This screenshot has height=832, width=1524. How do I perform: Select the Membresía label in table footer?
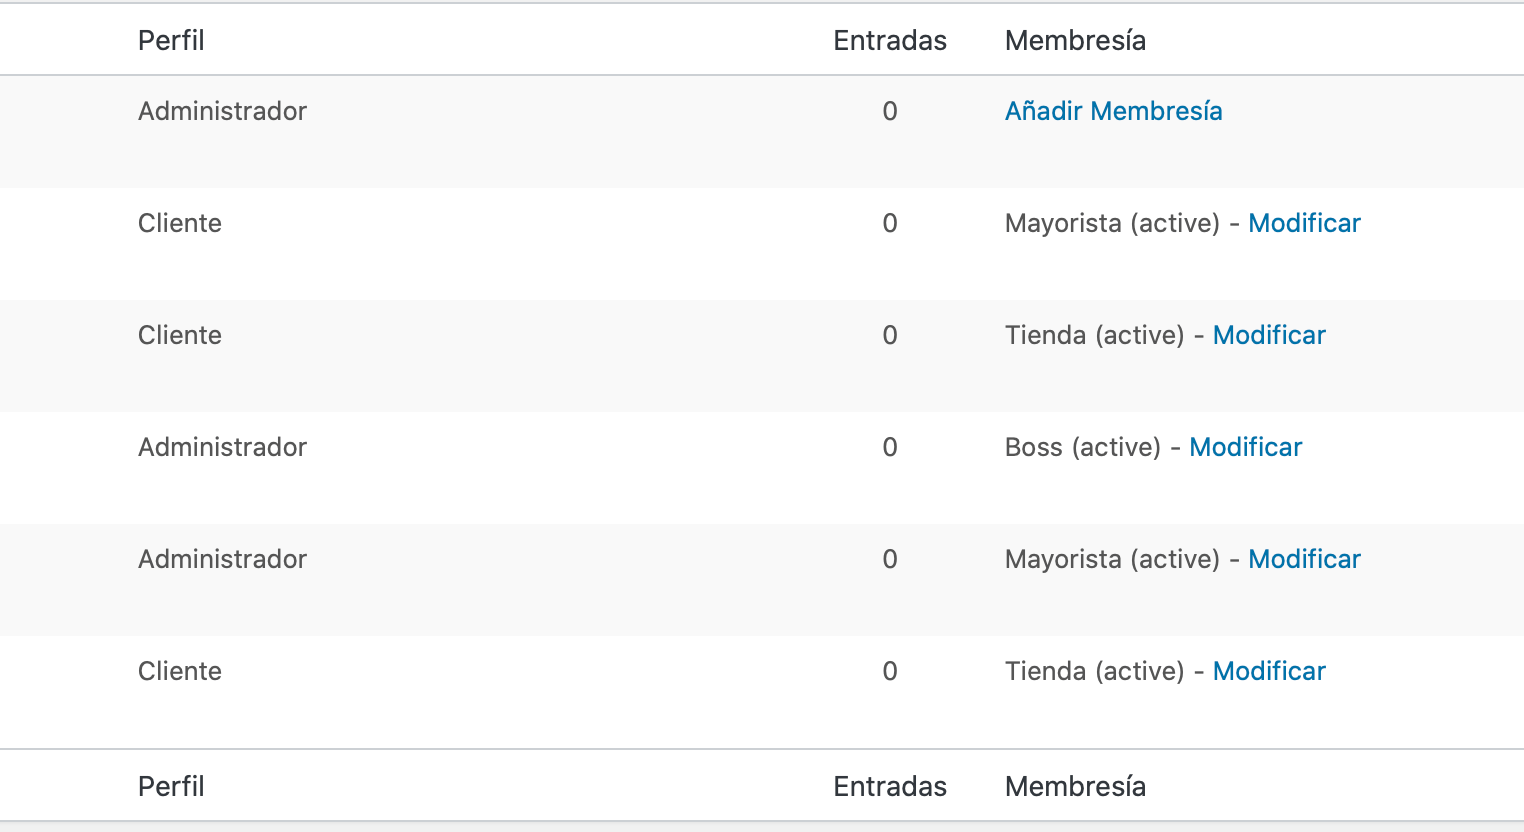[x=1075, y=787]
